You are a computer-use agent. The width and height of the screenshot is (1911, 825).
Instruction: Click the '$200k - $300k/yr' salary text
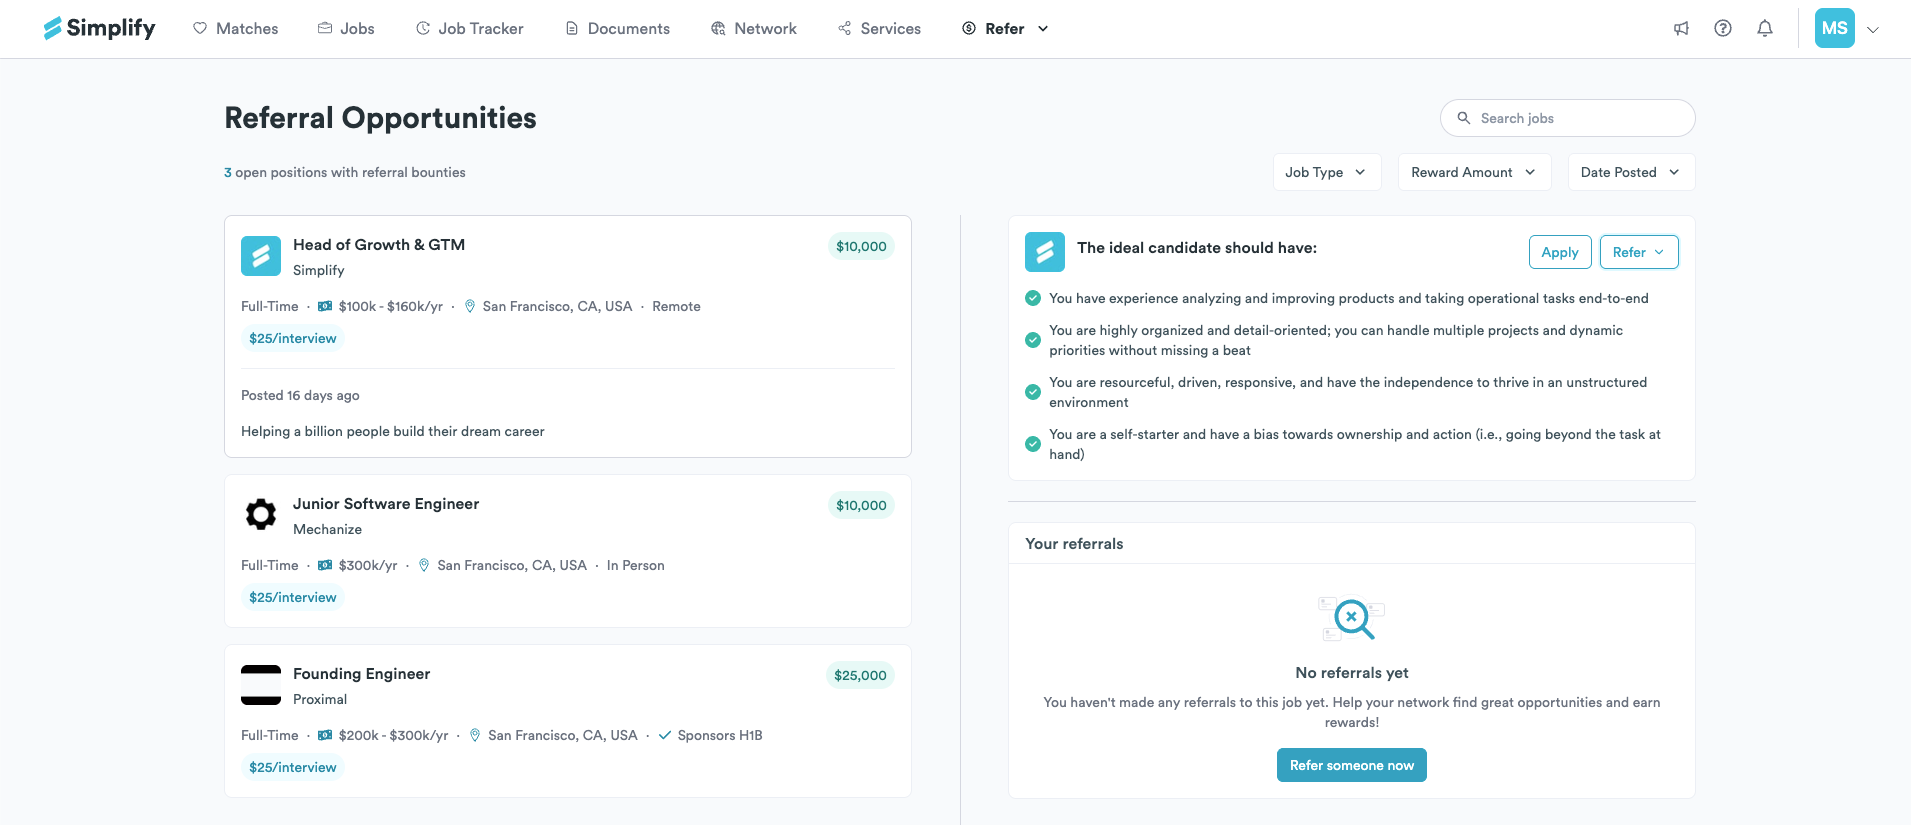(x=394, y=735)
